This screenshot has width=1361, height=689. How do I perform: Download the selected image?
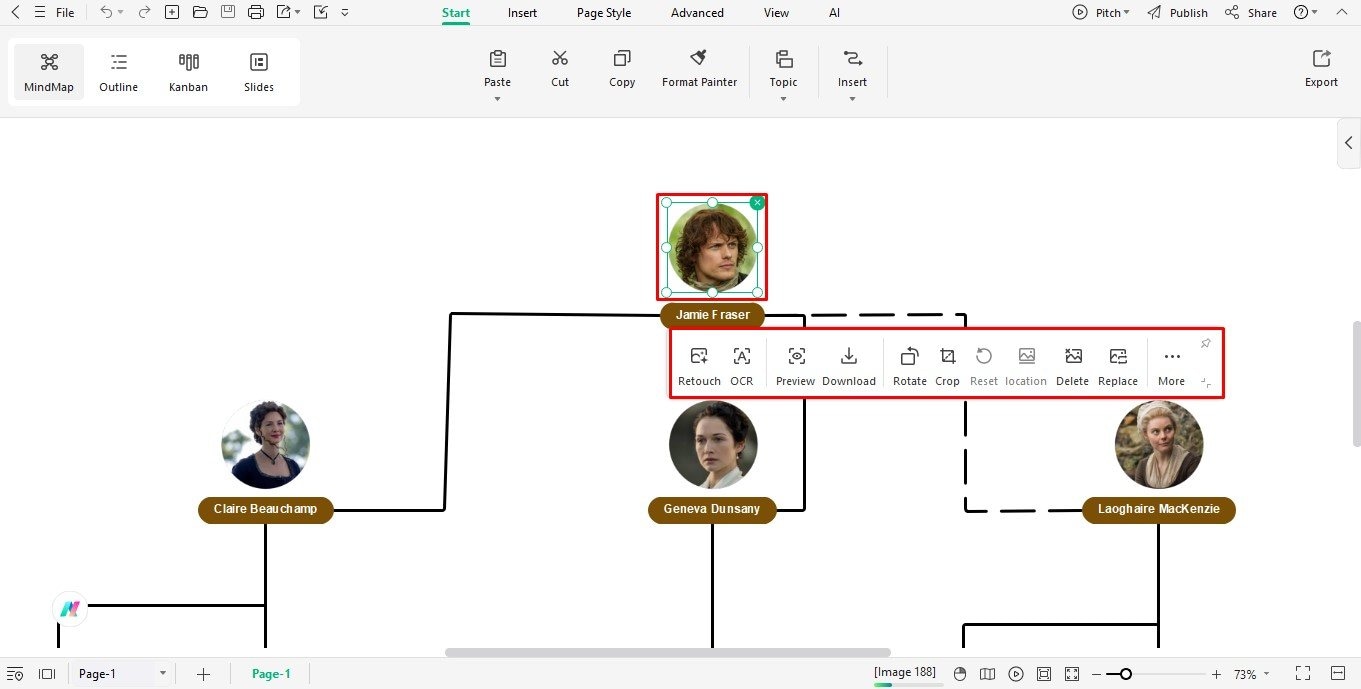pos(849,366)
